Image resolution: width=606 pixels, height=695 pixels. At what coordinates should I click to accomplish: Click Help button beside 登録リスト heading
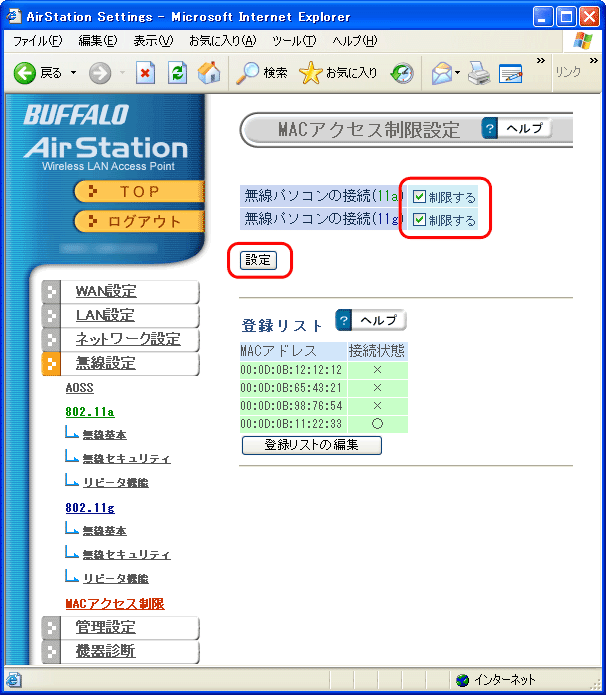pos(371,320)
